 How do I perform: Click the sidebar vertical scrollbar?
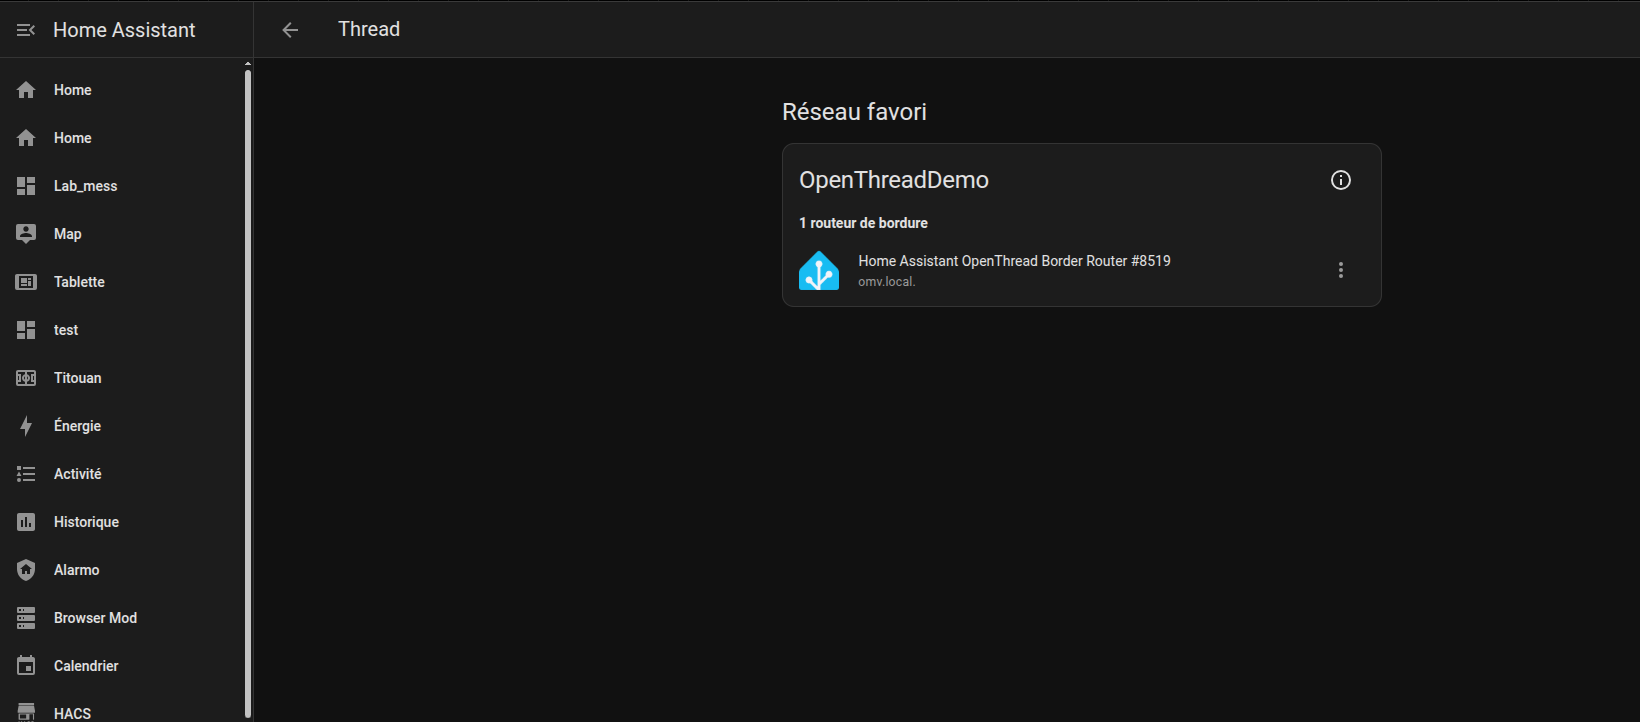(248, 390)
